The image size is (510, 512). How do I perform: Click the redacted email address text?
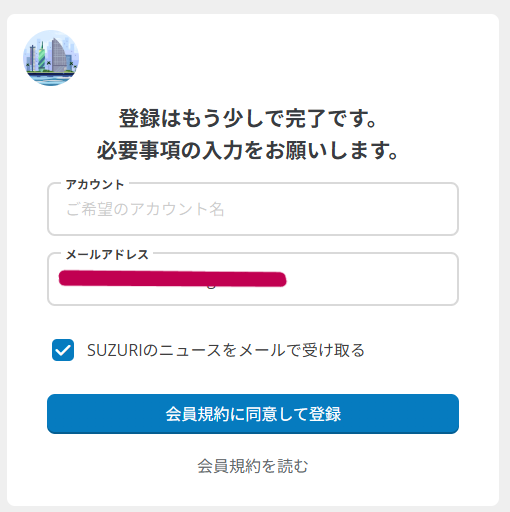[x=173, y=279]
